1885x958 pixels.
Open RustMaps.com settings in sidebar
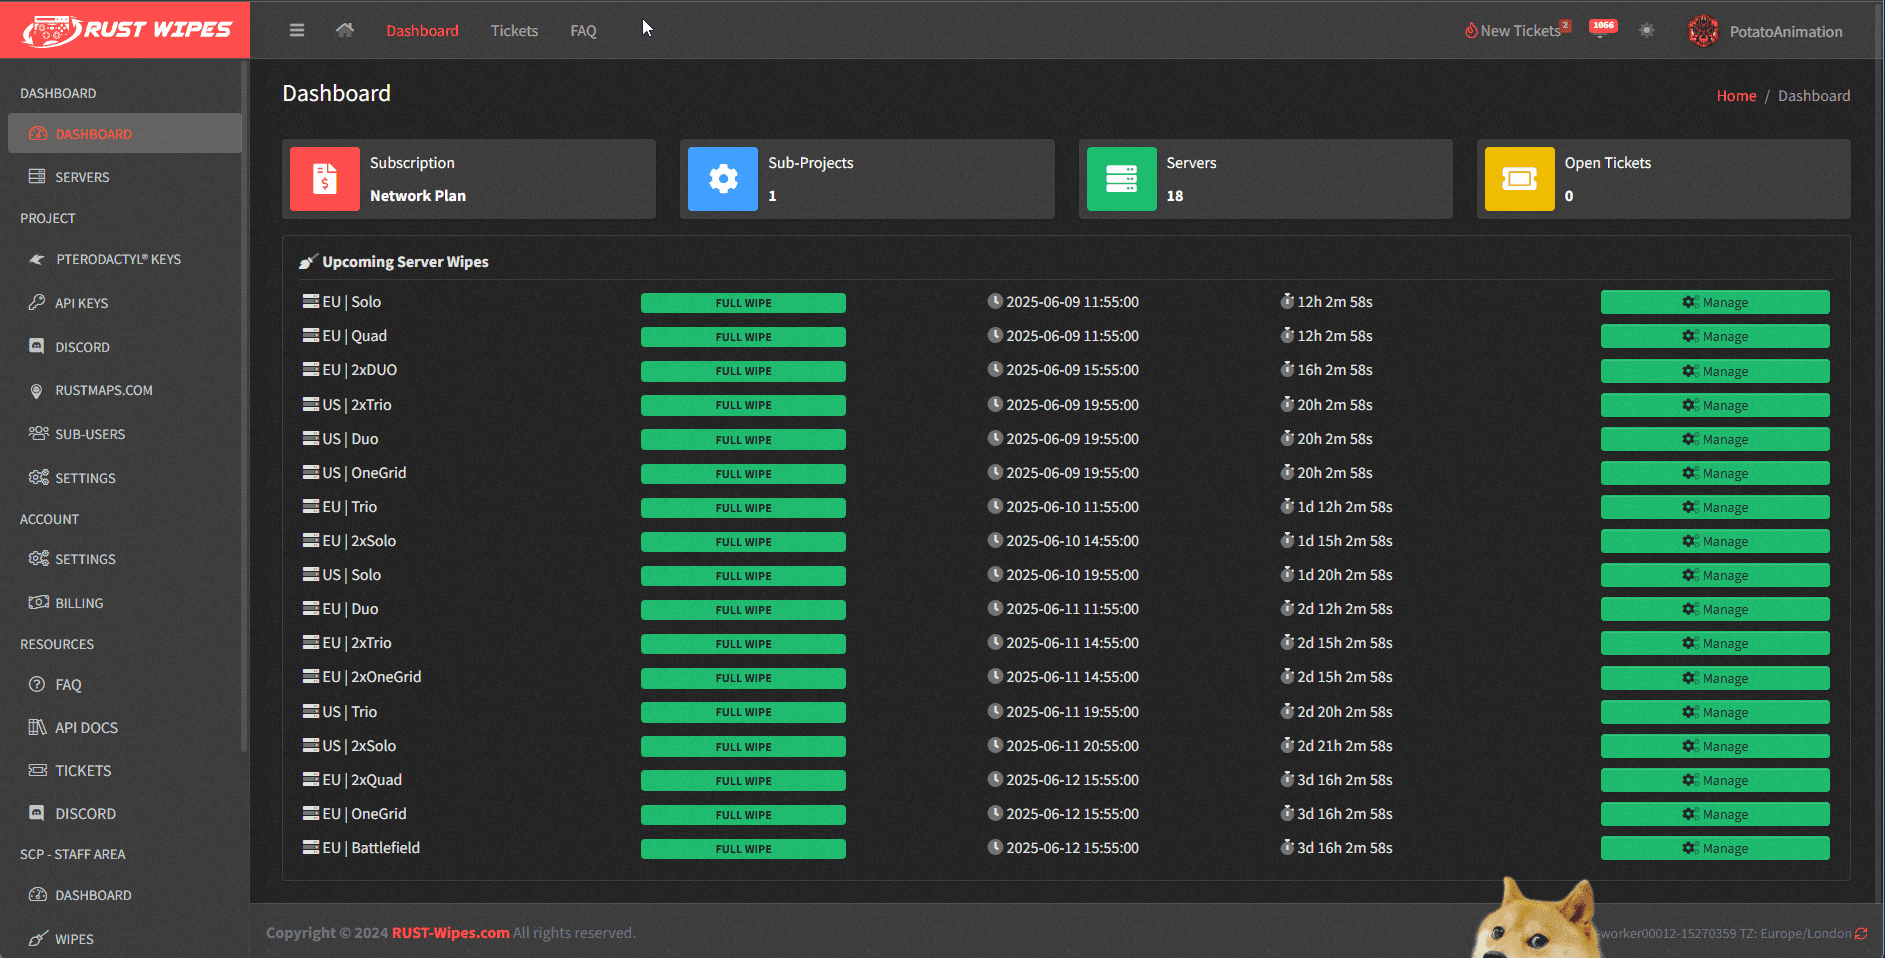point(104,390)
